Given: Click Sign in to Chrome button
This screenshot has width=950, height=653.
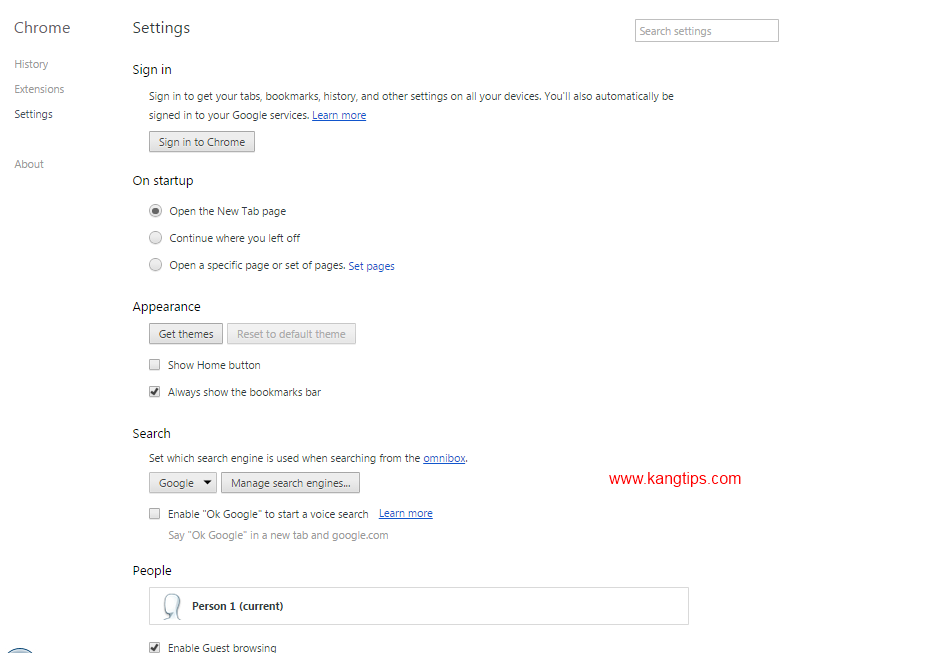Looking at the screenshot, I should coord(202,142).
